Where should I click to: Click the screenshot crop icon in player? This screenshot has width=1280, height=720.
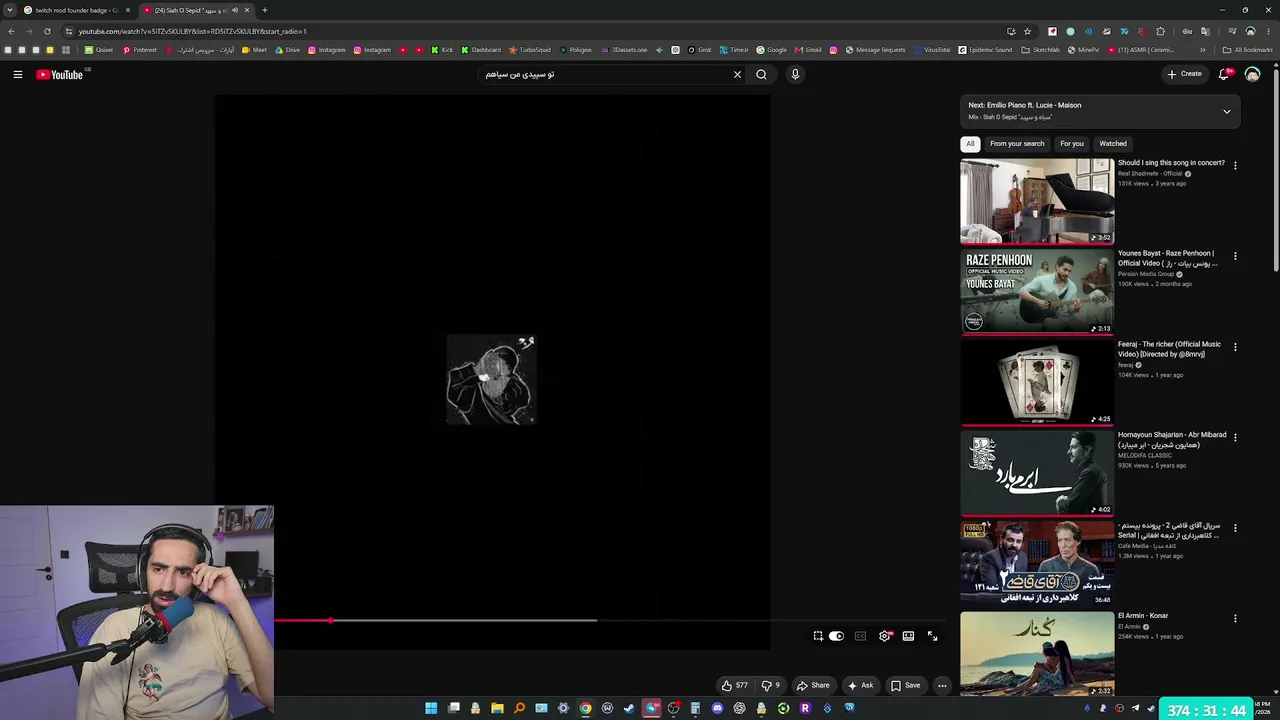818,636
